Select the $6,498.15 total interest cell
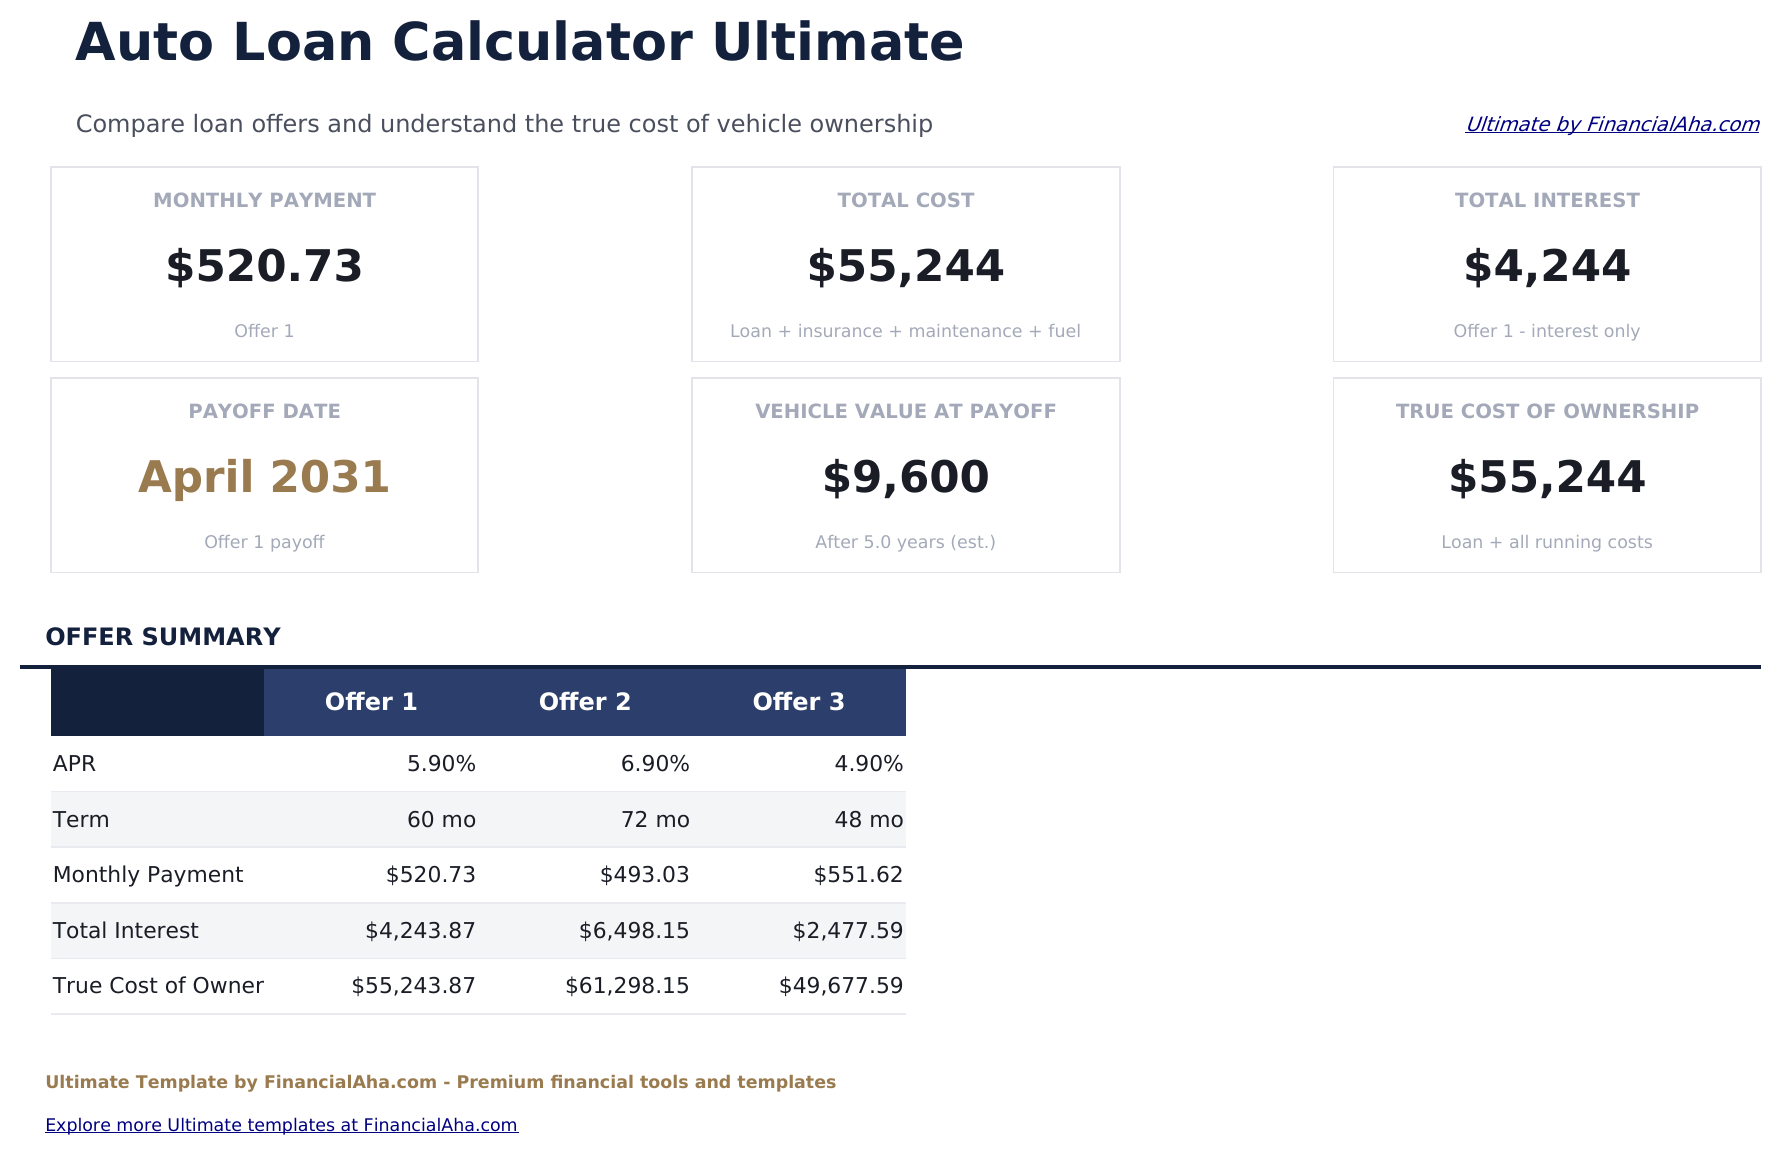The height and width of the screenshot is (1155, 1782). click(x=634, y=931)
